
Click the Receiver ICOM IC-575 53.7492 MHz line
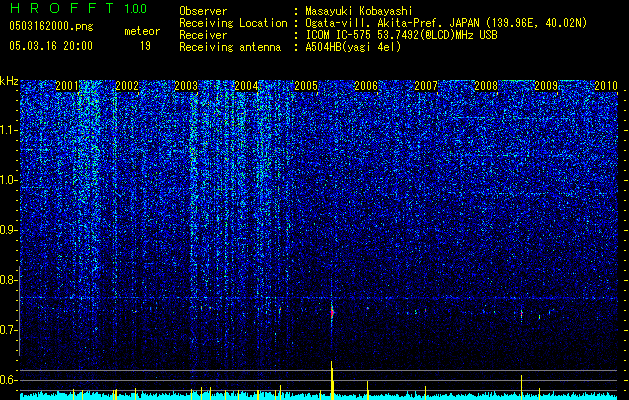401,35
